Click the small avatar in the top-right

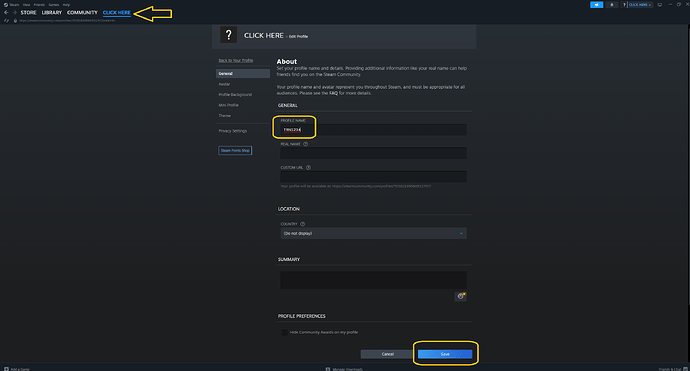pyautogui.click(x=624, y=4)
